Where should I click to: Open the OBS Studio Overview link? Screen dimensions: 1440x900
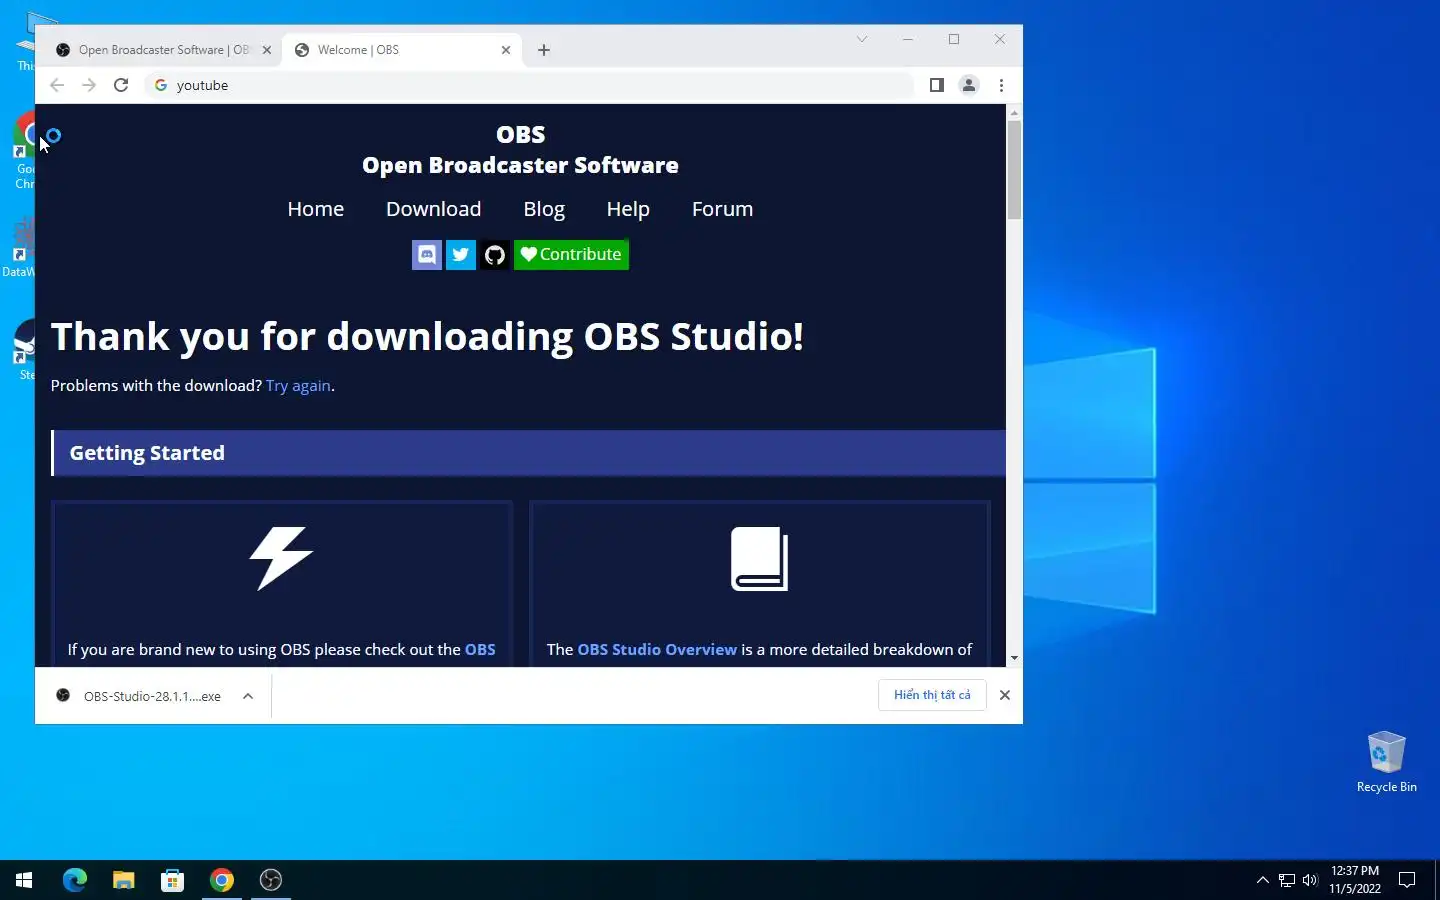tap(657, 650)
